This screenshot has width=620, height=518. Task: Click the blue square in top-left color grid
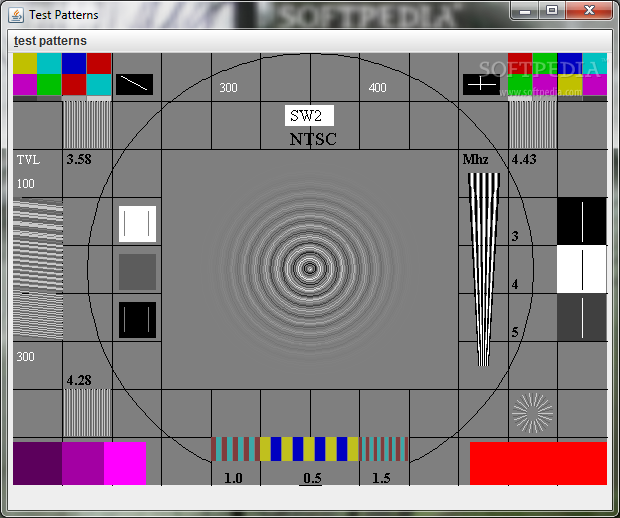pyautogui.click(x=74, y=64)
